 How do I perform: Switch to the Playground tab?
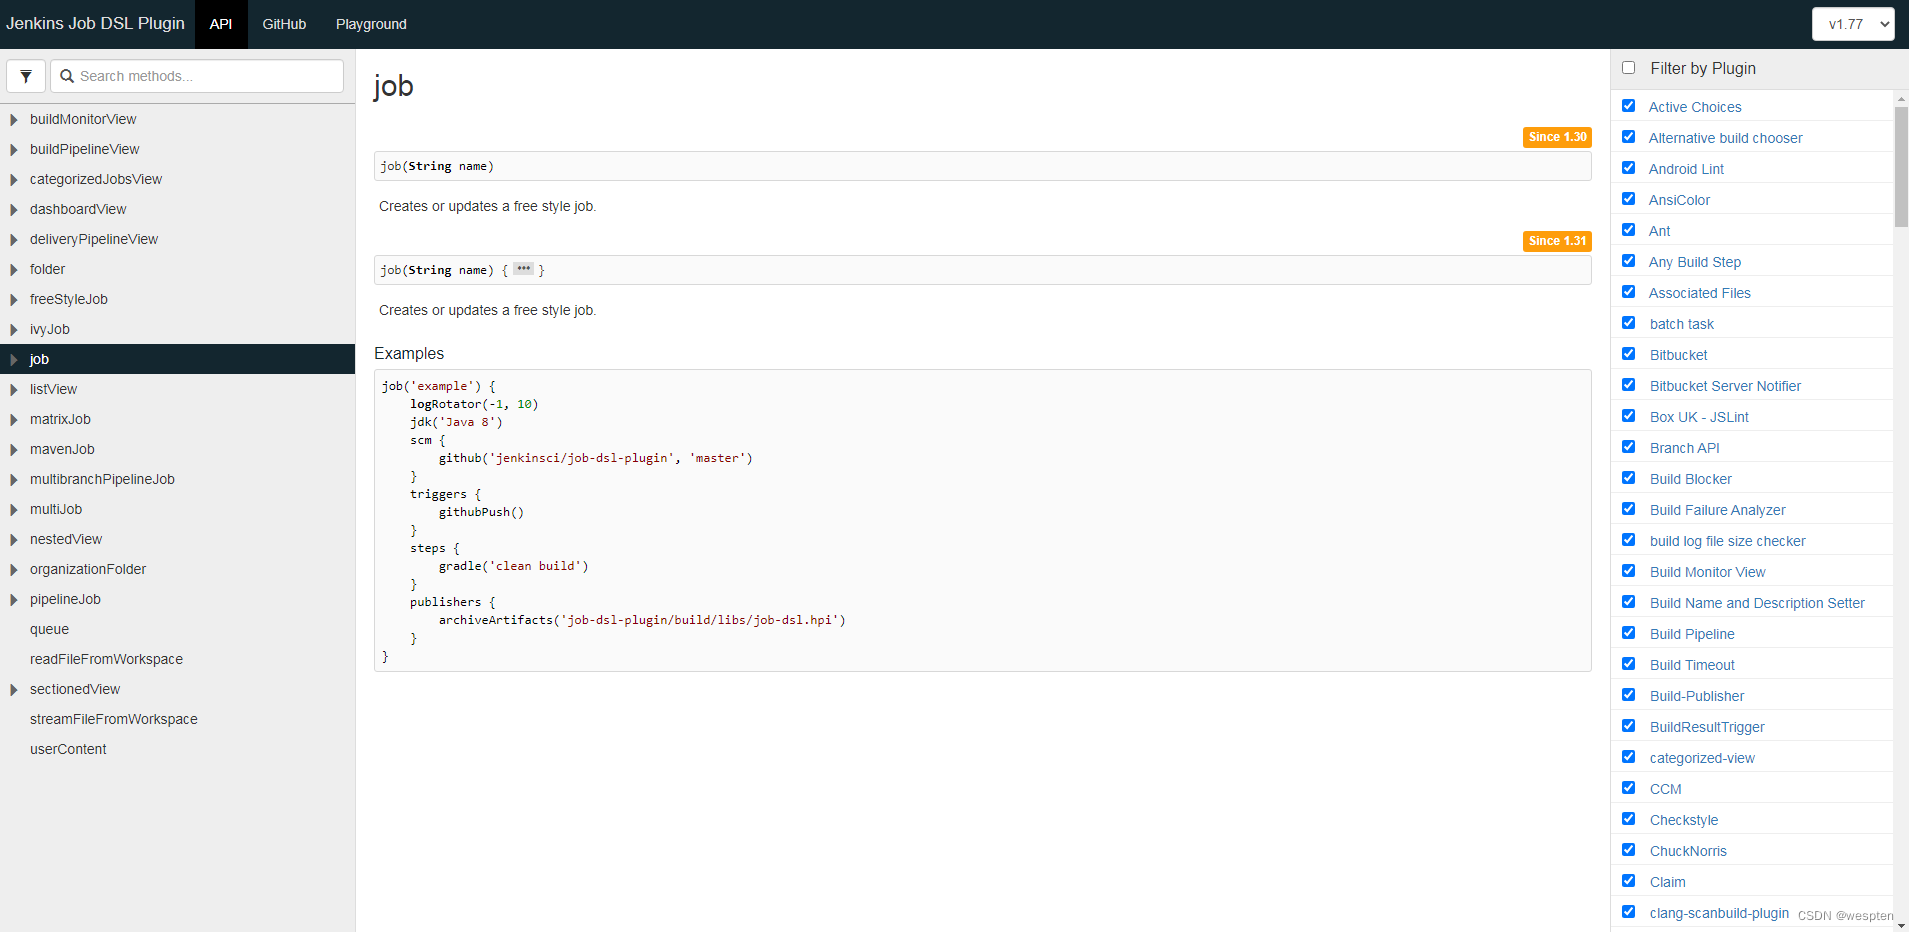pos(371,24)
